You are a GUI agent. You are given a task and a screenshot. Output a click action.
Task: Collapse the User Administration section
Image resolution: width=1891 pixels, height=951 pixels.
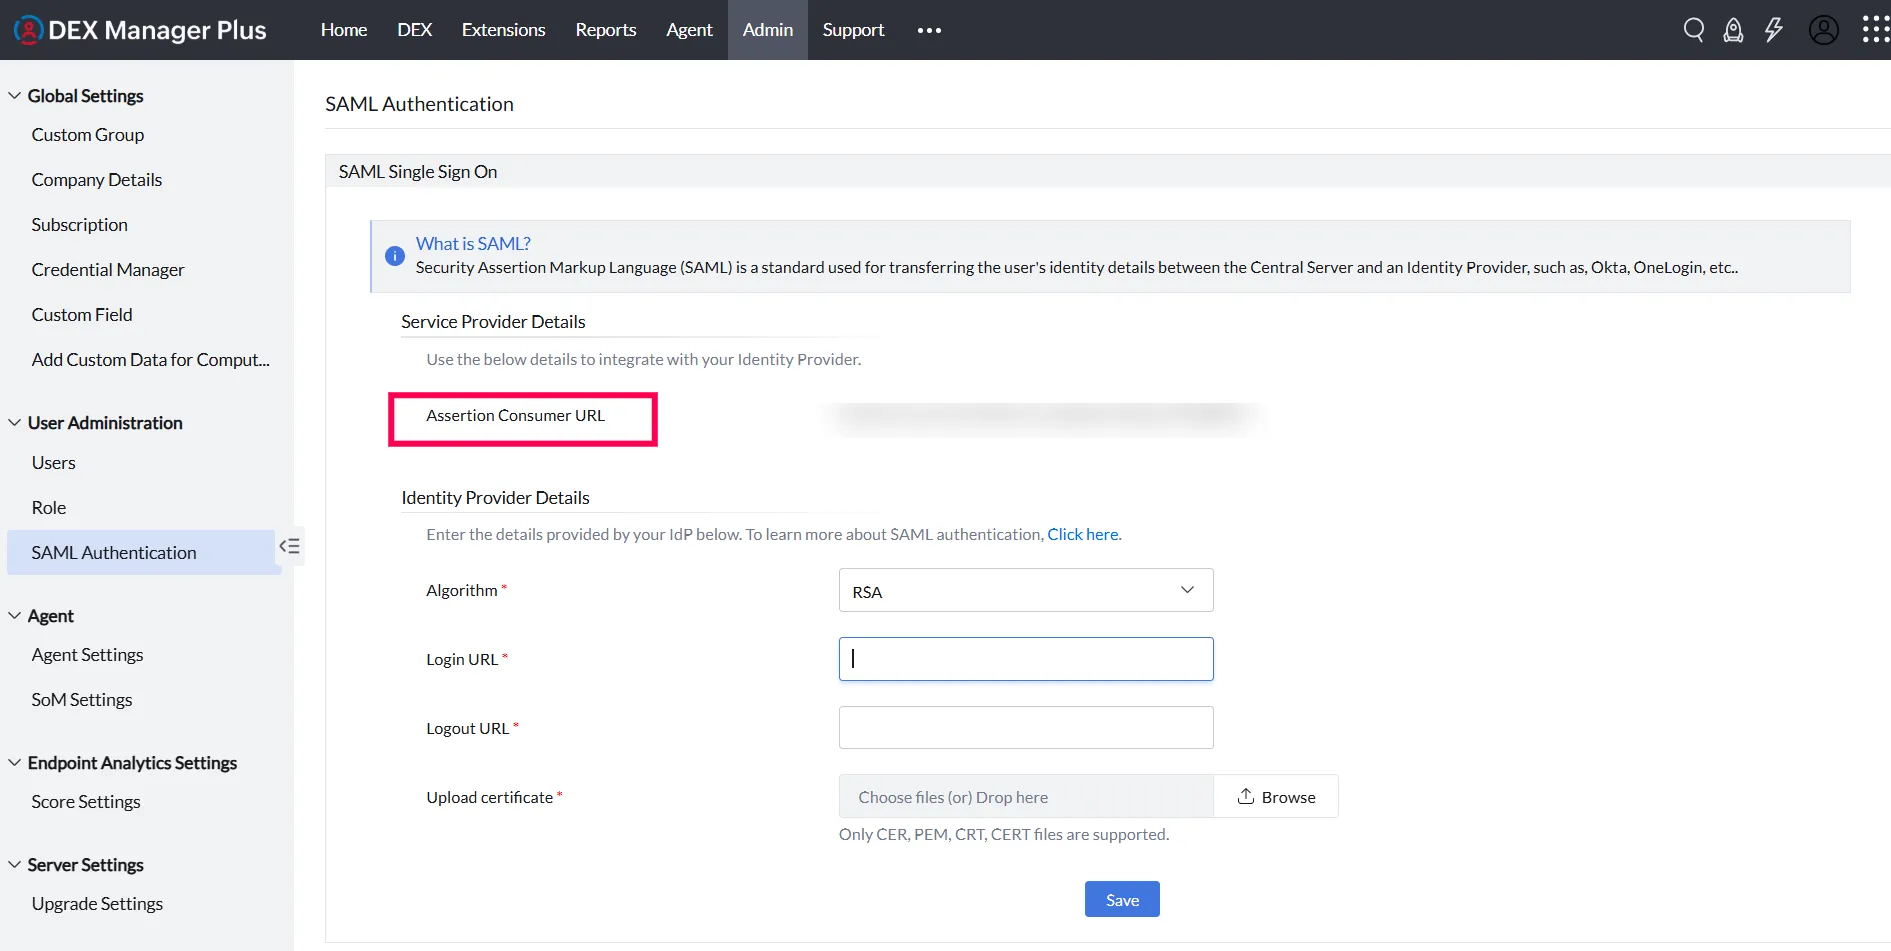(15, 423)
